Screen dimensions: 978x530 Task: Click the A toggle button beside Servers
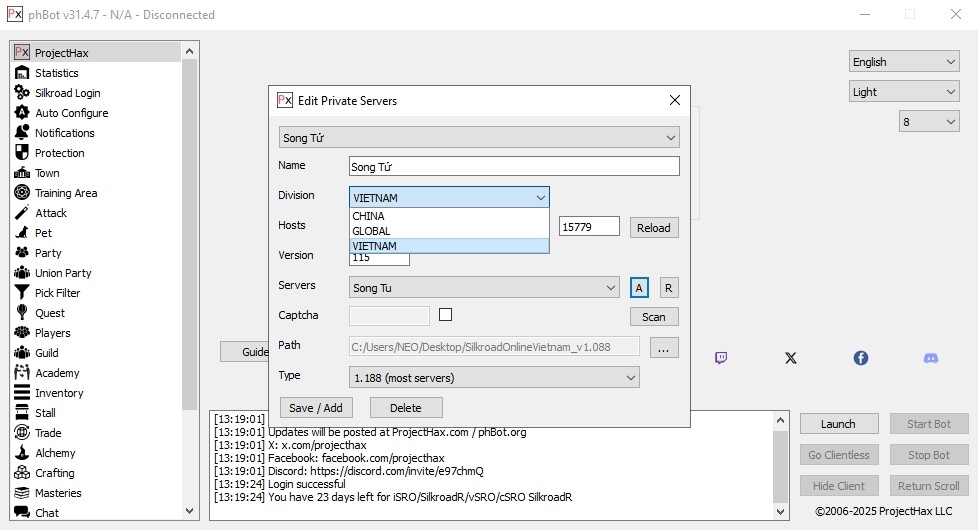tap(639, 288)
